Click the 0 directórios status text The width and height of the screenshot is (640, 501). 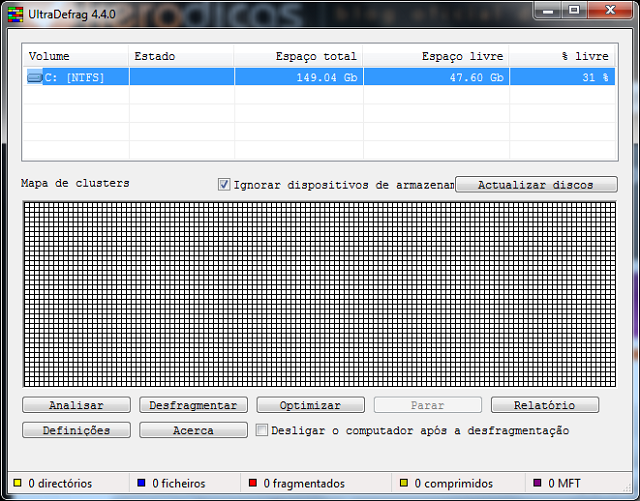coord(60,483)
